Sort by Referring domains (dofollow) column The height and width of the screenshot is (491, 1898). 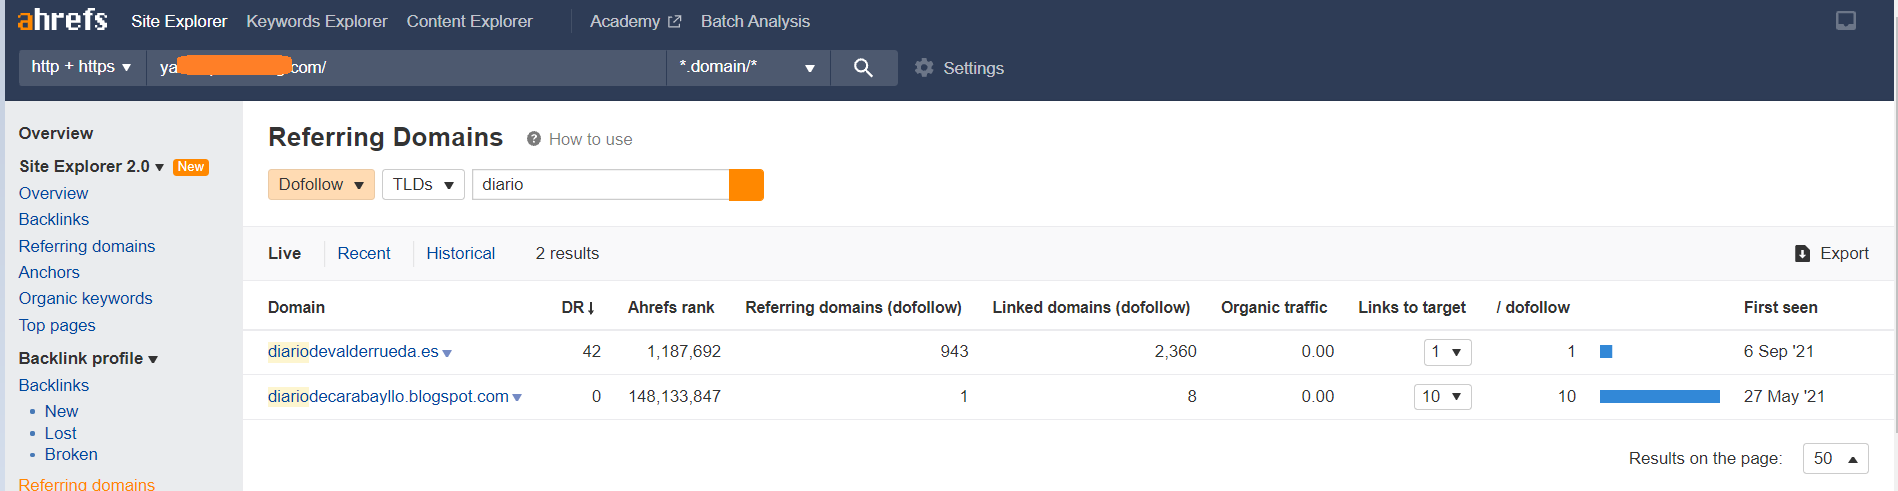click(x=853, y=307)
